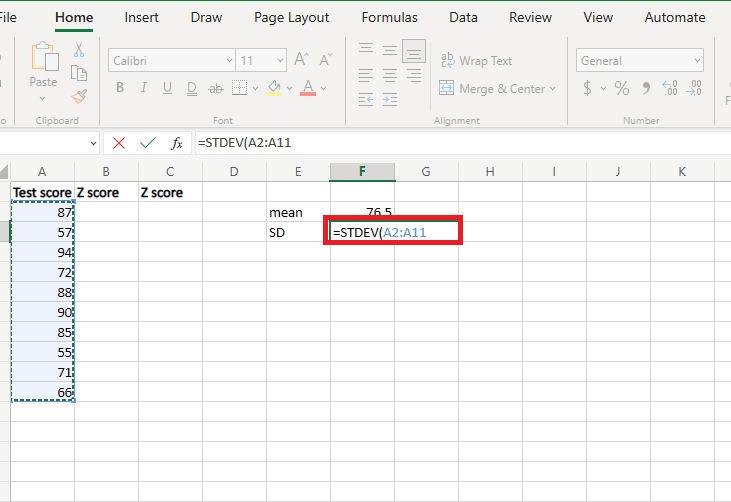The image size is (731, 502).
Task: Toggle Strikethrough formatting
Action: pos(215,88)
